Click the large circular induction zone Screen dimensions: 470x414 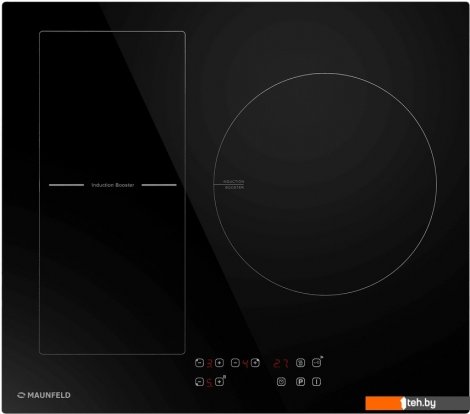[325, 184]
